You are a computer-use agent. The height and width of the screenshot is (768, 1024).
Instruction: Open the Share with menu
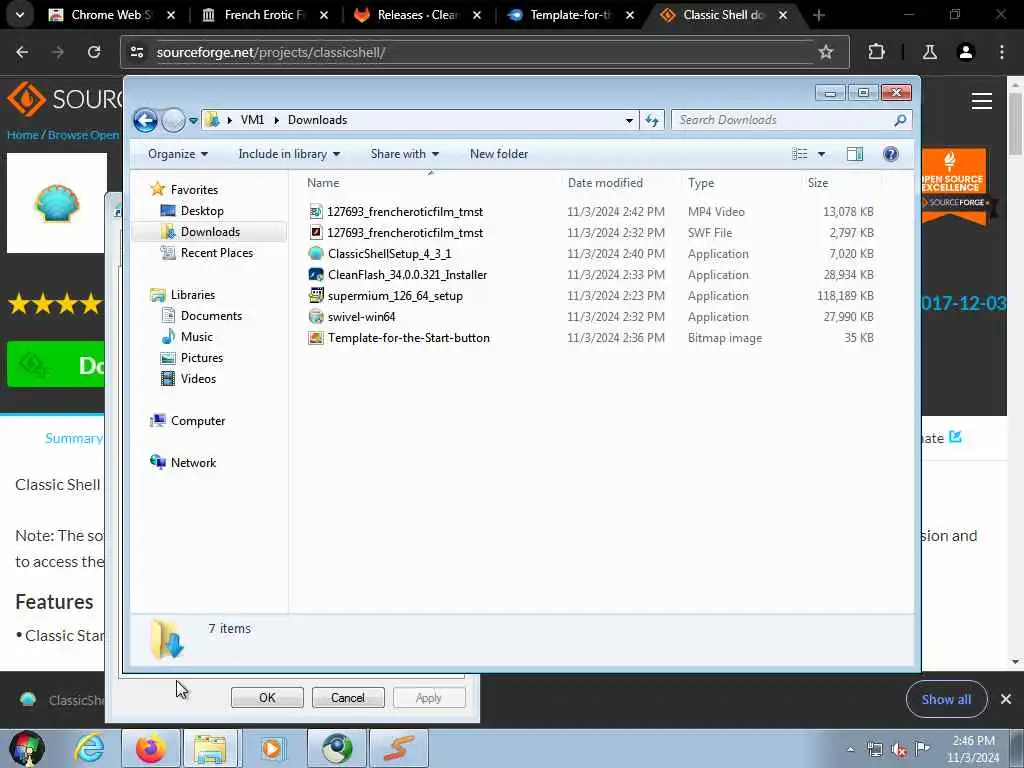tap(404, 153)
